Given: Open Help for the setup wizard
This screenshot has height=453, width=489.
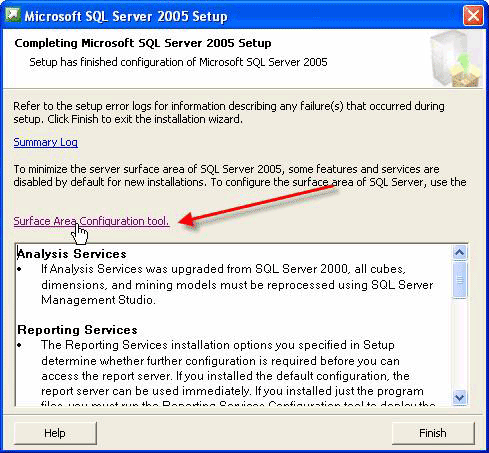Looking at the screenshot, I should click(55, 433).
